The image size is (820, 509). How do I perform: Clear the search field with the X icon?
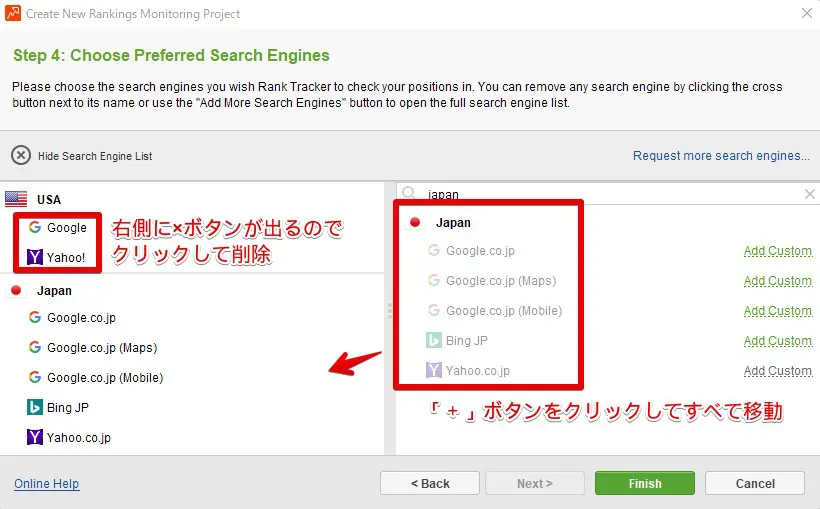[809, 194]
